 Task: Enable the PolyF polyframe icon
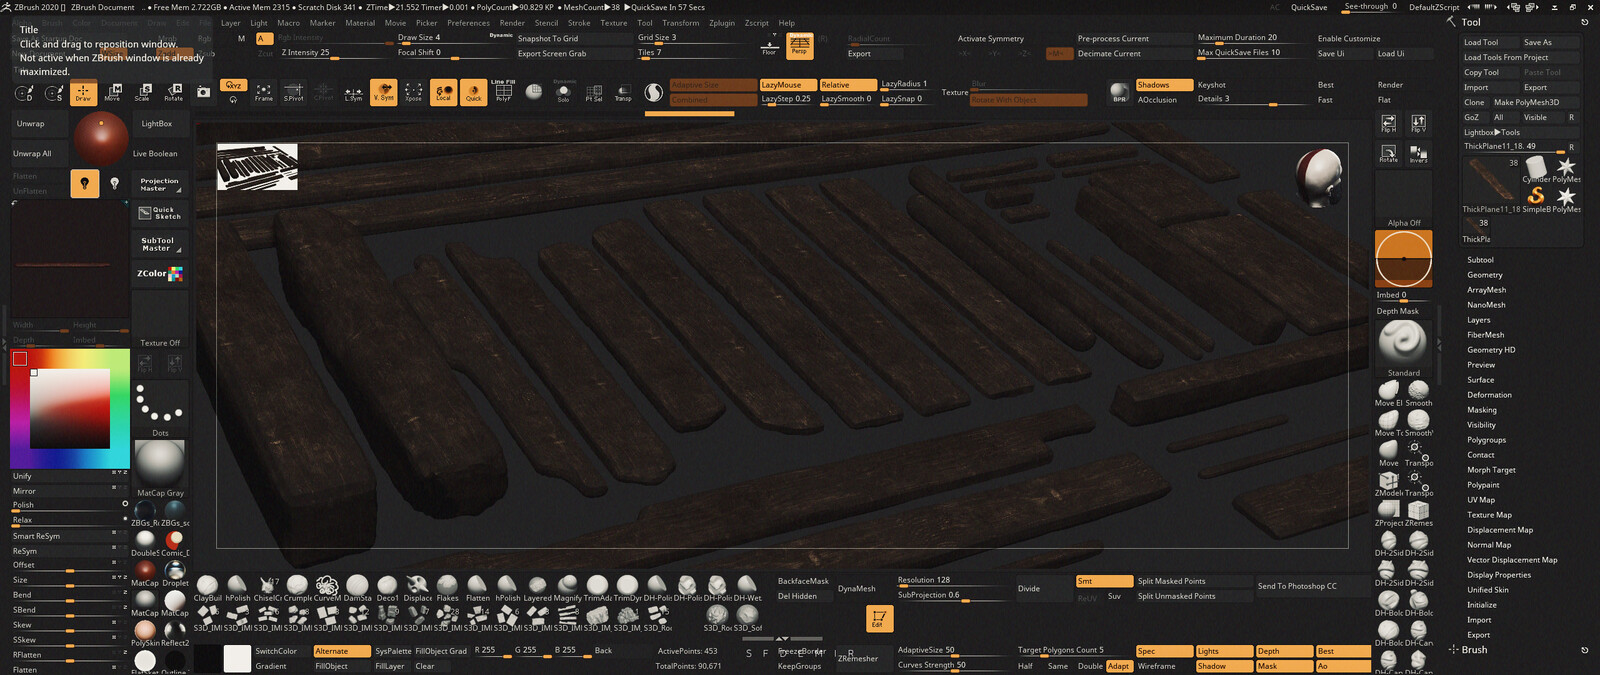[x=504, y=92]
